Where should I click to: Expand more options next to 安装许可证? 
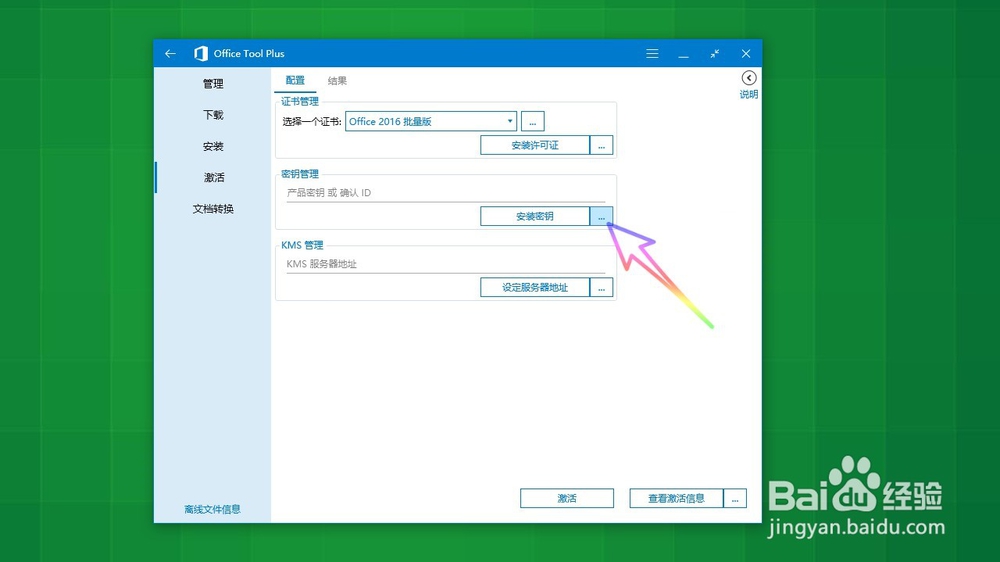pos(601,145)
